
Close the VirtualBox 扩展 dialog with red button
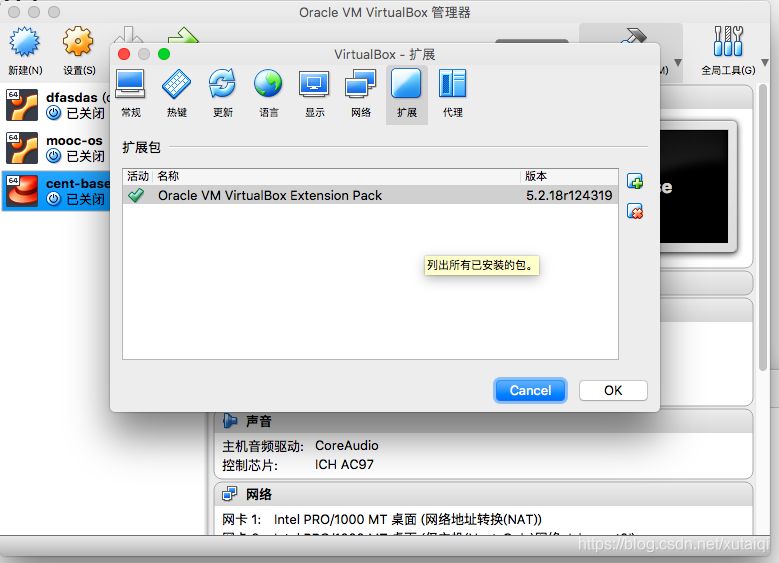point(124,54)
